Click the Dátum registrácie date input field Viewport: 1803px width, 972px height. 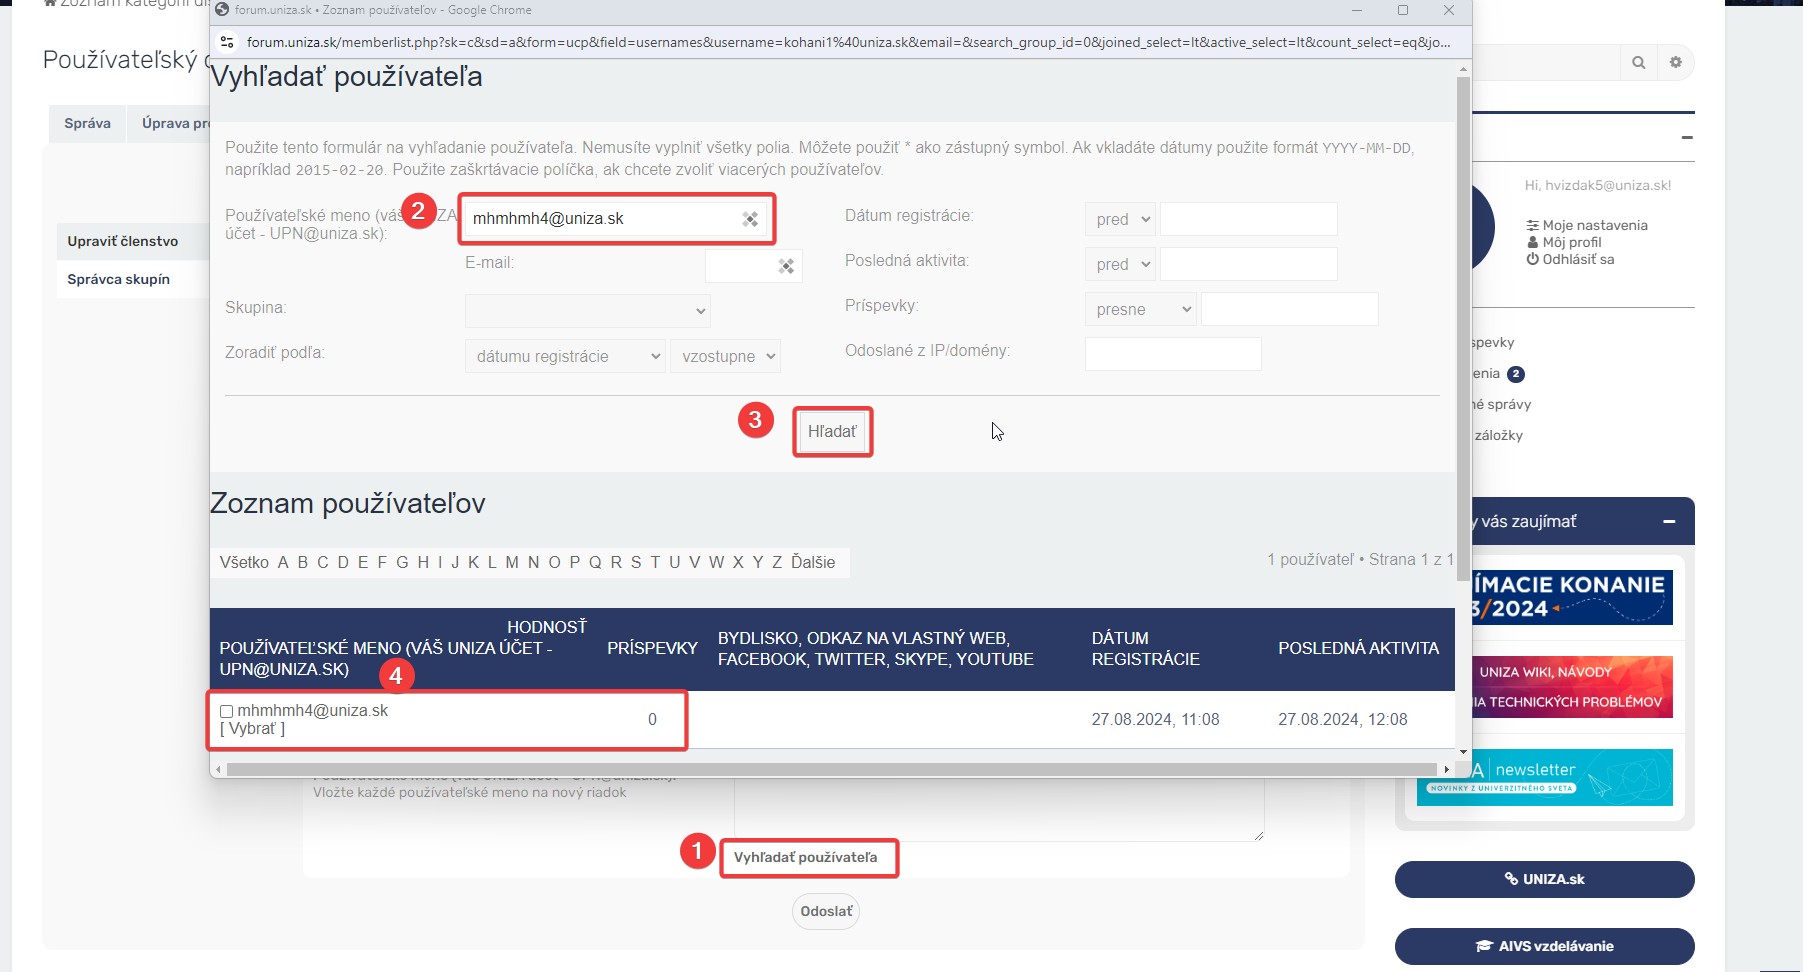(x=1248, y=219)
